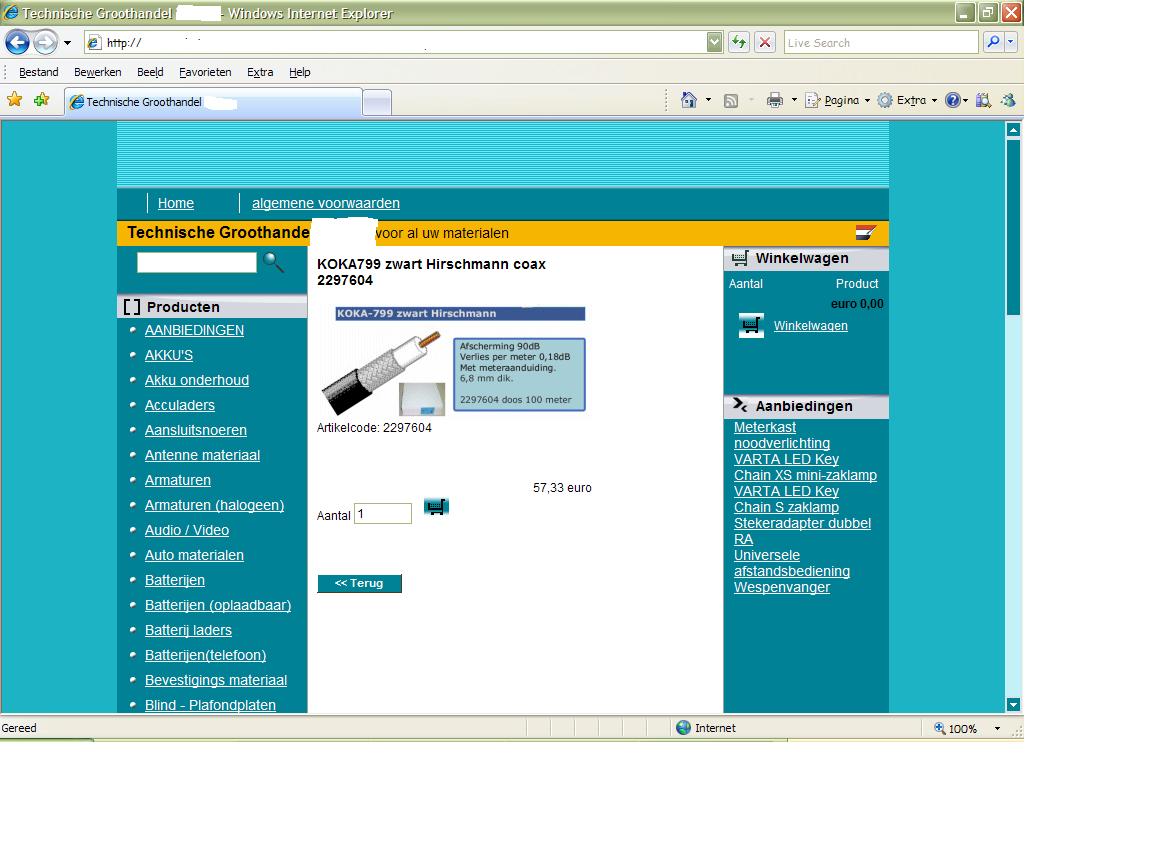This screenshot has width=1152, height=864.
Task: Expand the zoom level dropdown arrow
Action: click(997, 728)
